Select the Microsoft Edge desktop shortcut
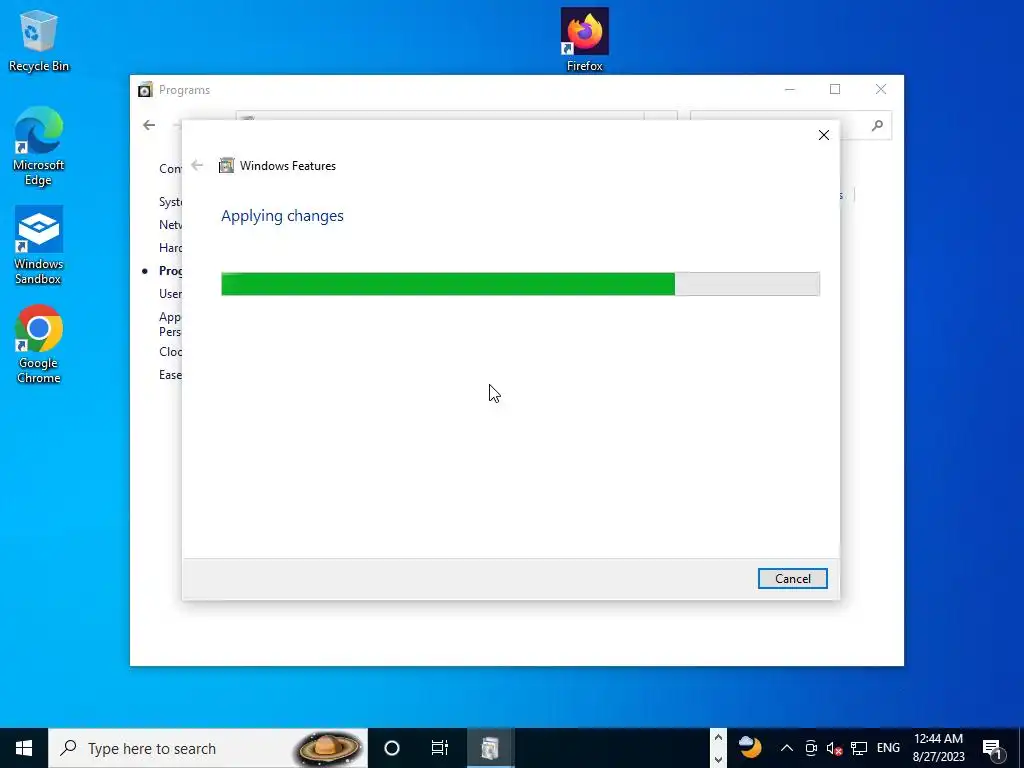Screen dimensions: 1024x768 click(39, 146)
